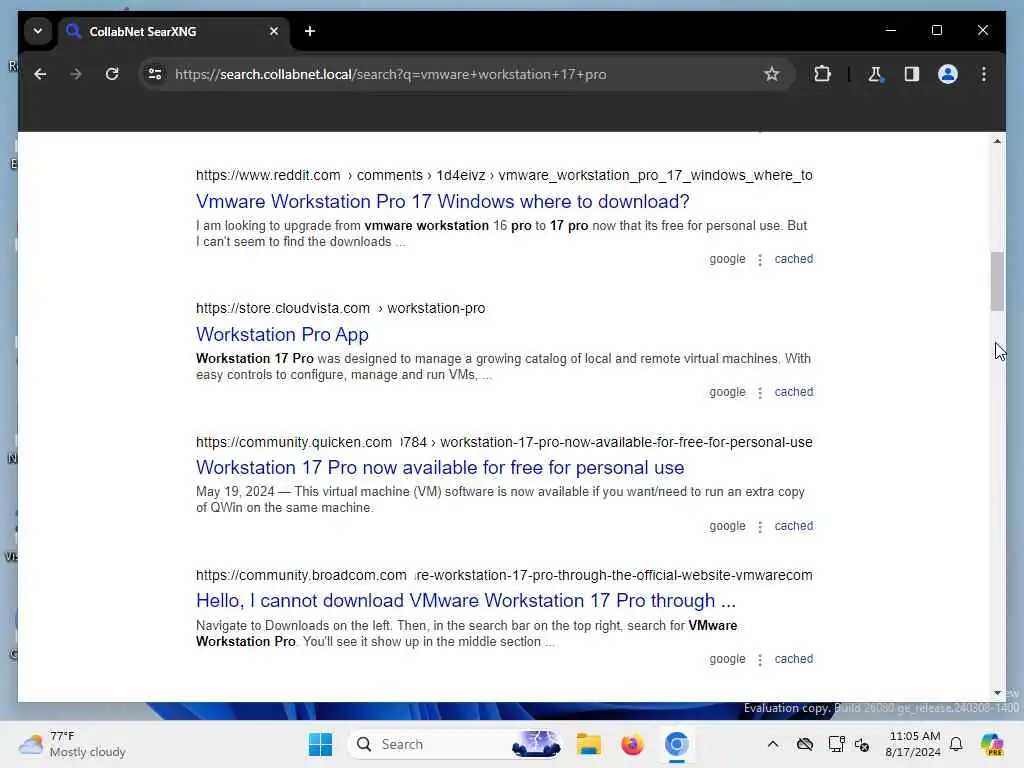1024x768 pixels.
Task: Open the clock showing 11:05 AM
Action: coord(913,744)
